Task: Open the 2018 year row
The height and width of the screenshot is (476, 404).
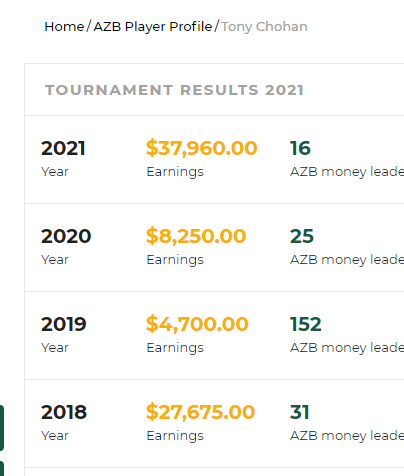Action: pyautogui.click(x=214, y=424)
